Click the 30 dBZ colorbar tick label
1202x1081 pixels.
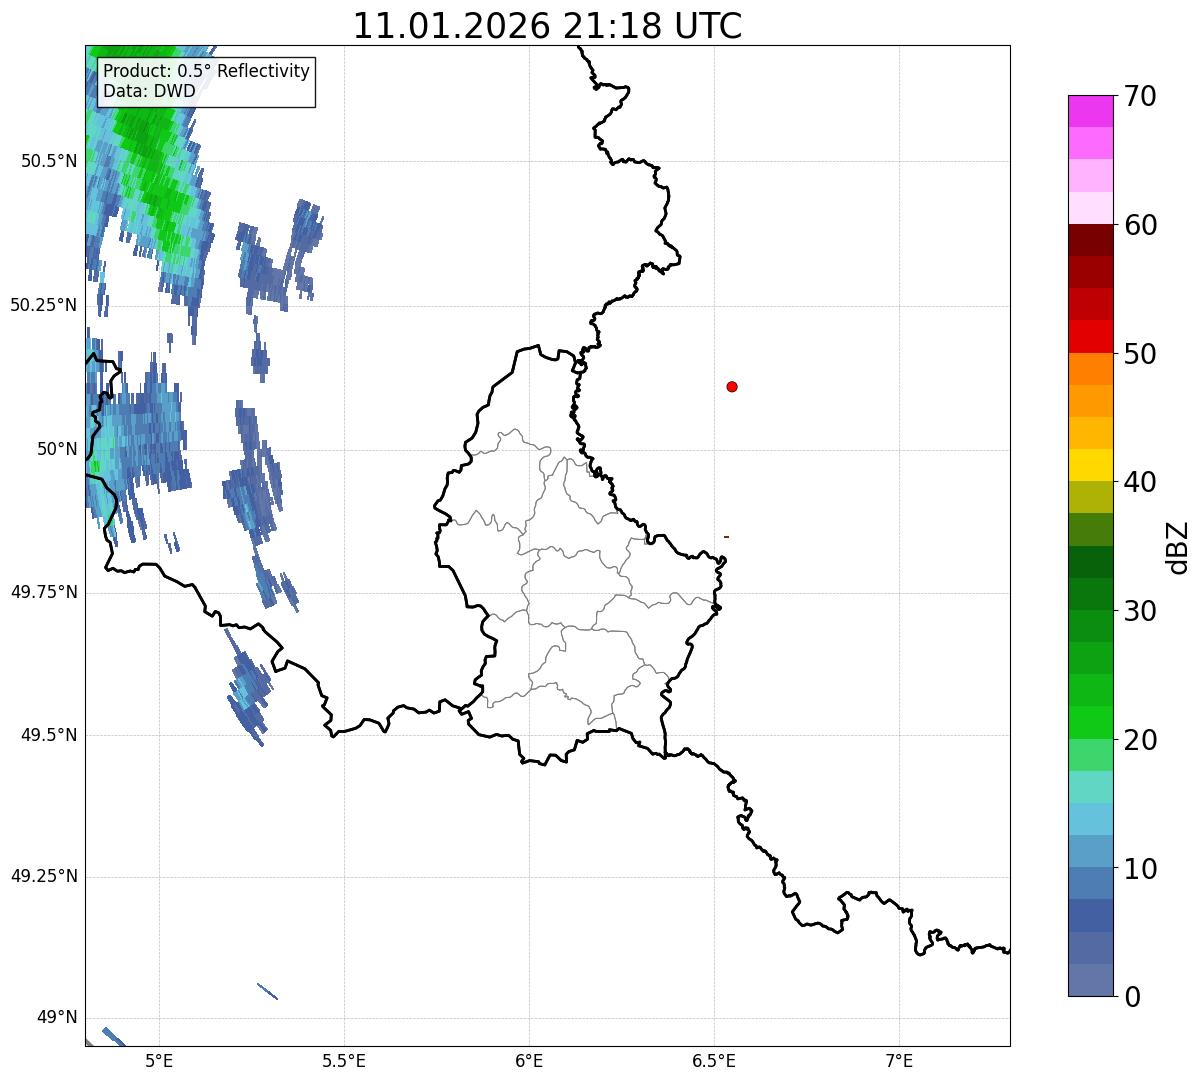1140,611
